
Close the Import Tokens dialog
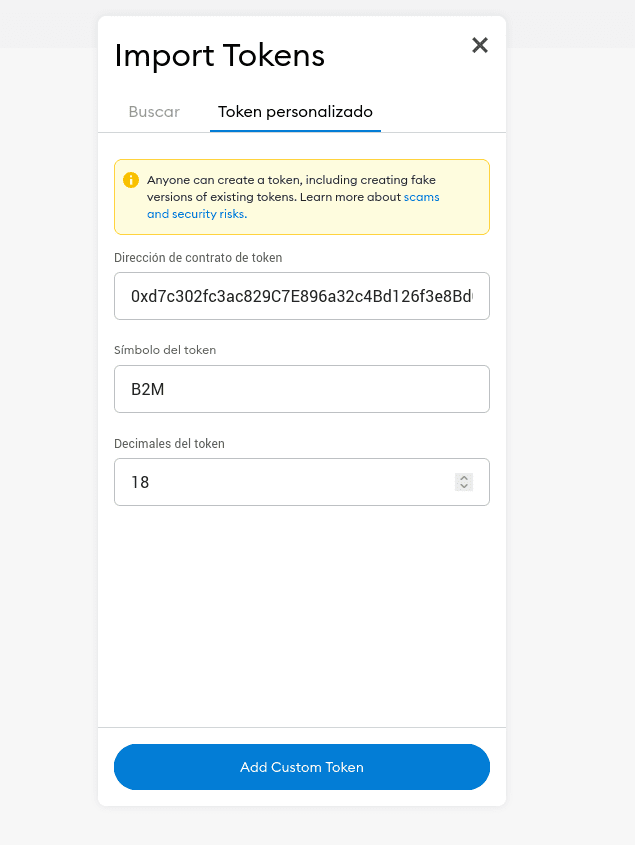click(x=480, y=45)
